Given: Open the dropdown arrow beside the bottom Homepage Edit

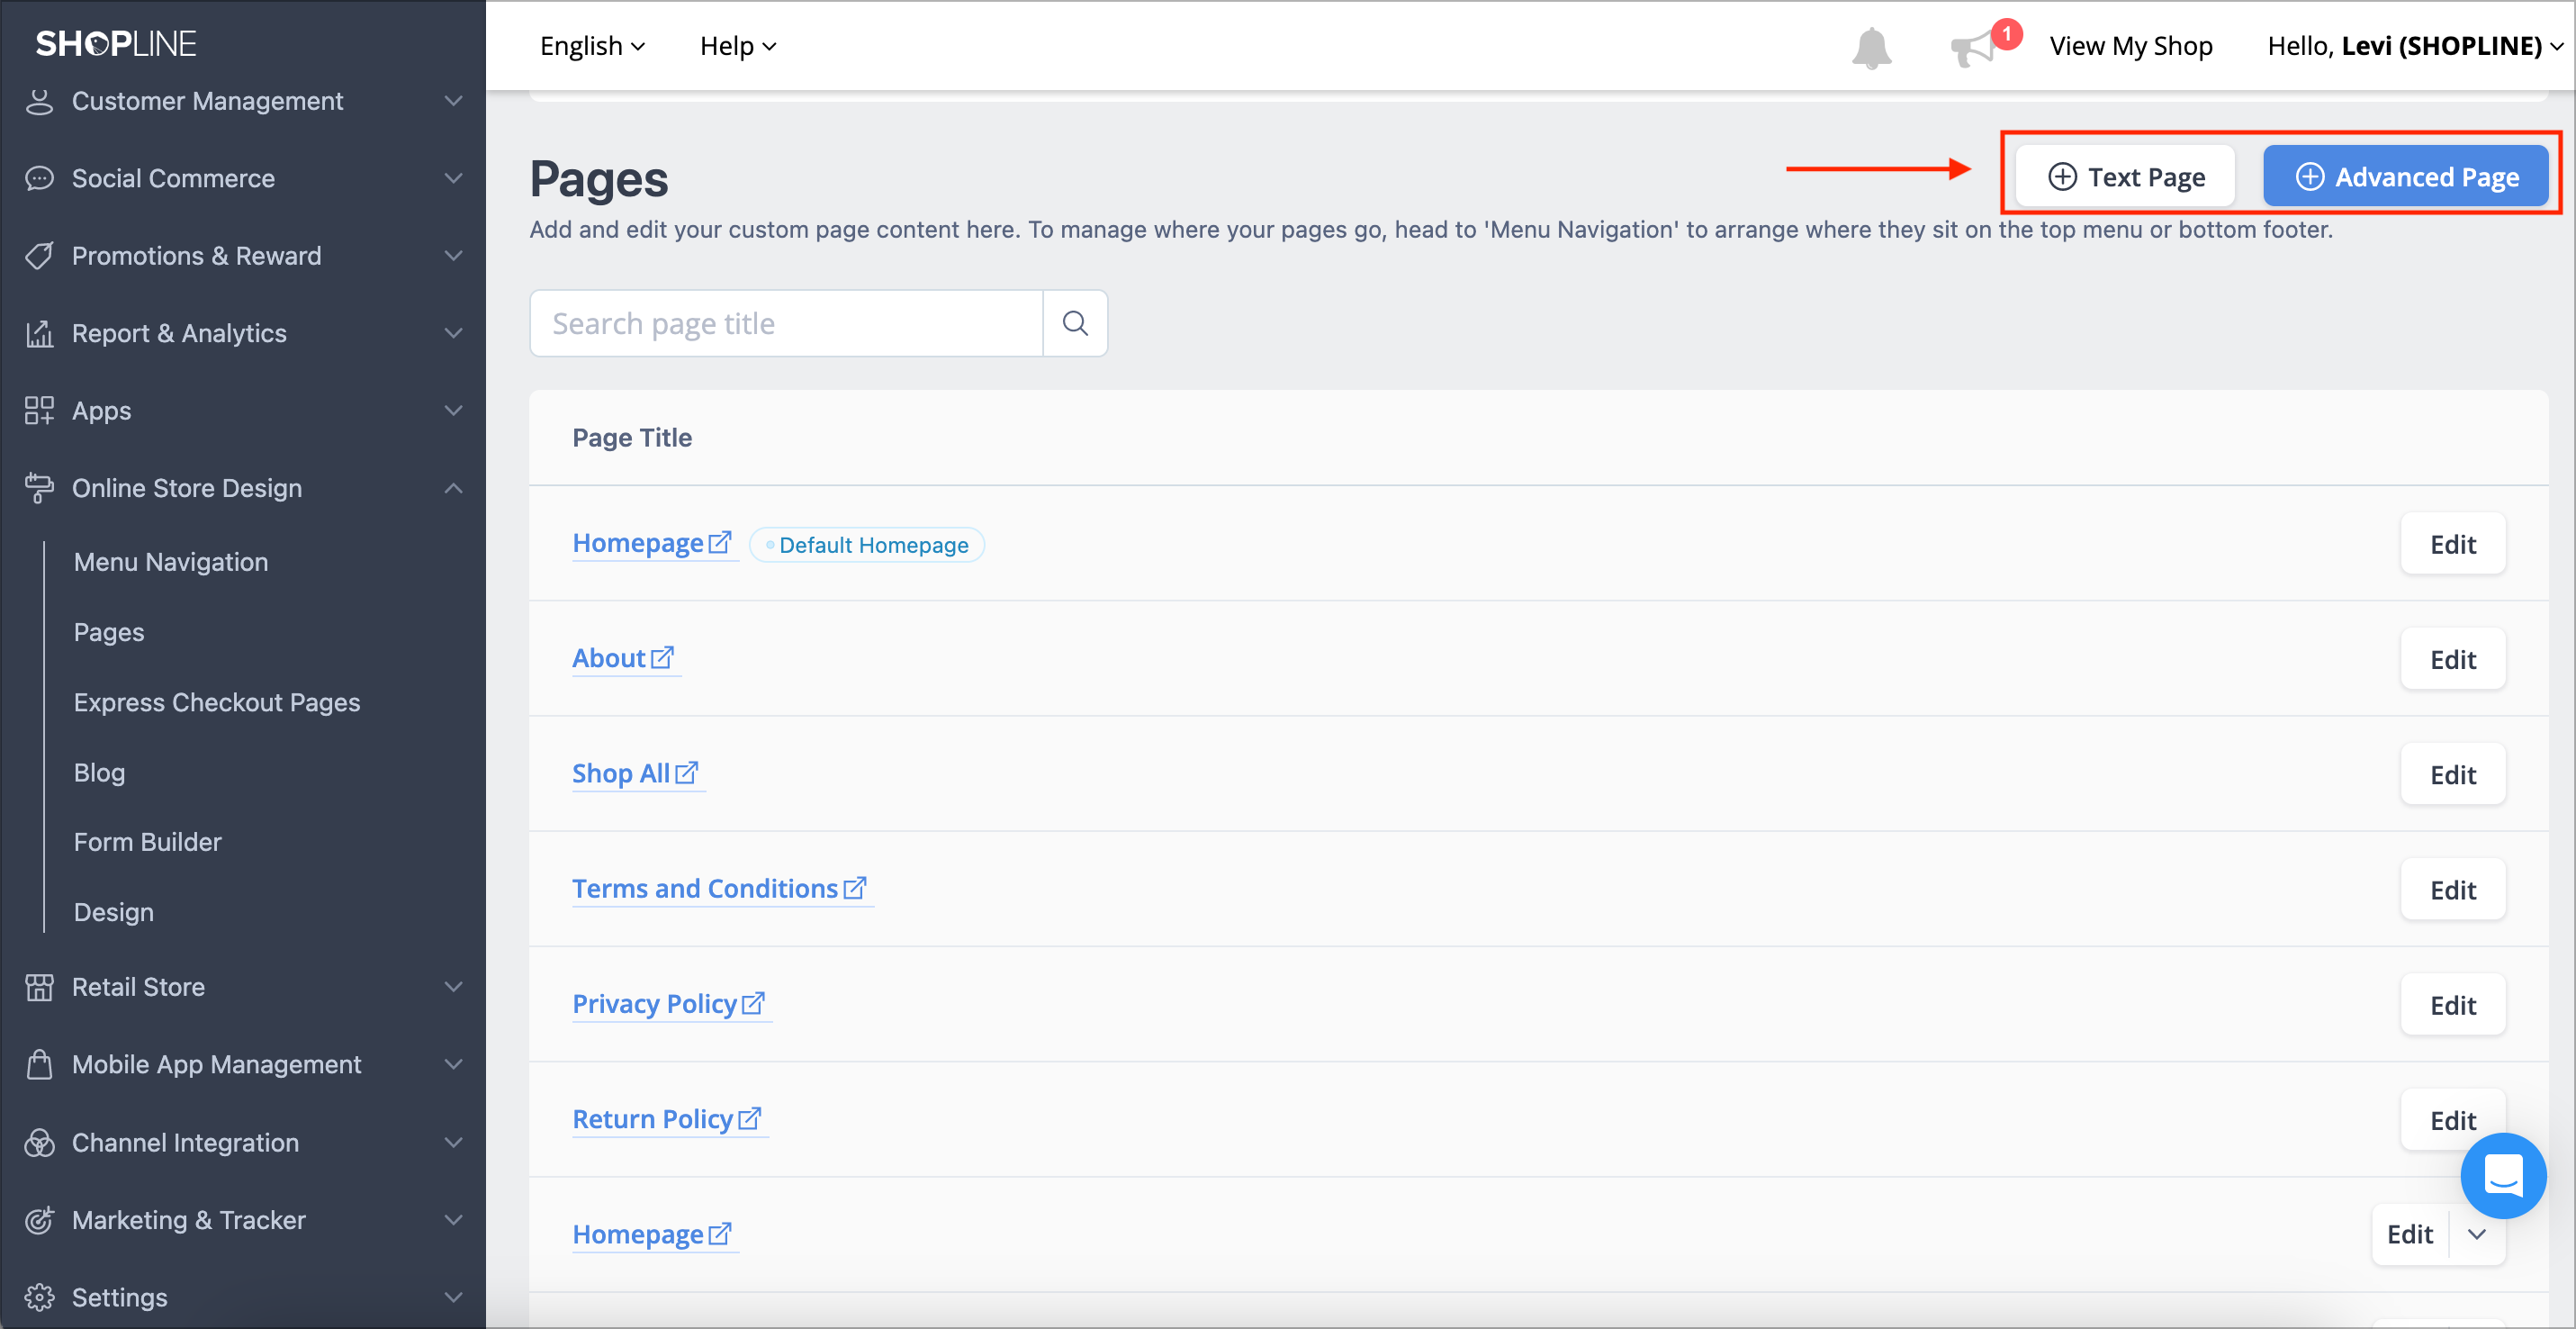Looking at the screenshot, I should 2477,1234.
